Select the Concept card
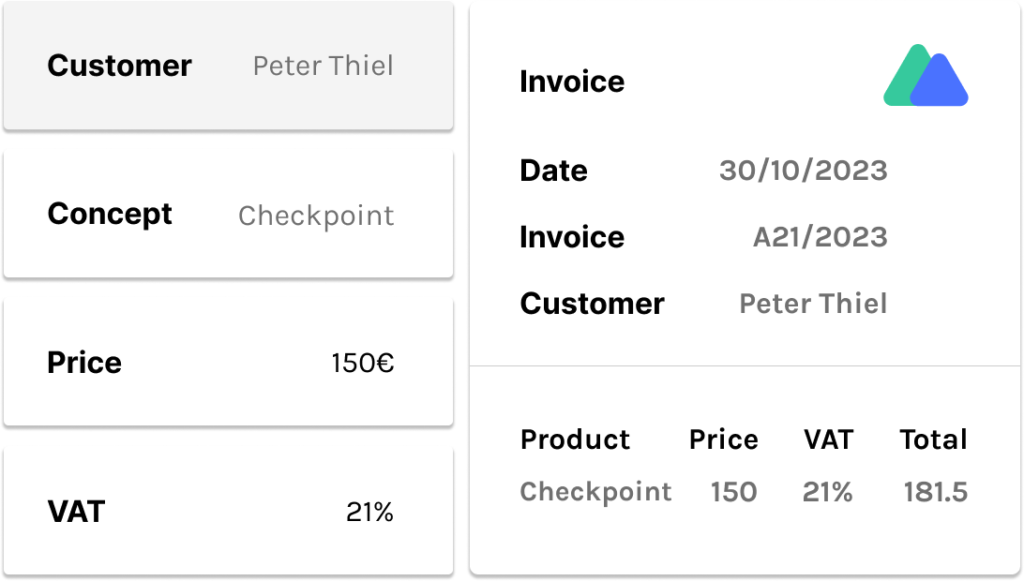Viewport: 1024px width, 581px height. 228,214
